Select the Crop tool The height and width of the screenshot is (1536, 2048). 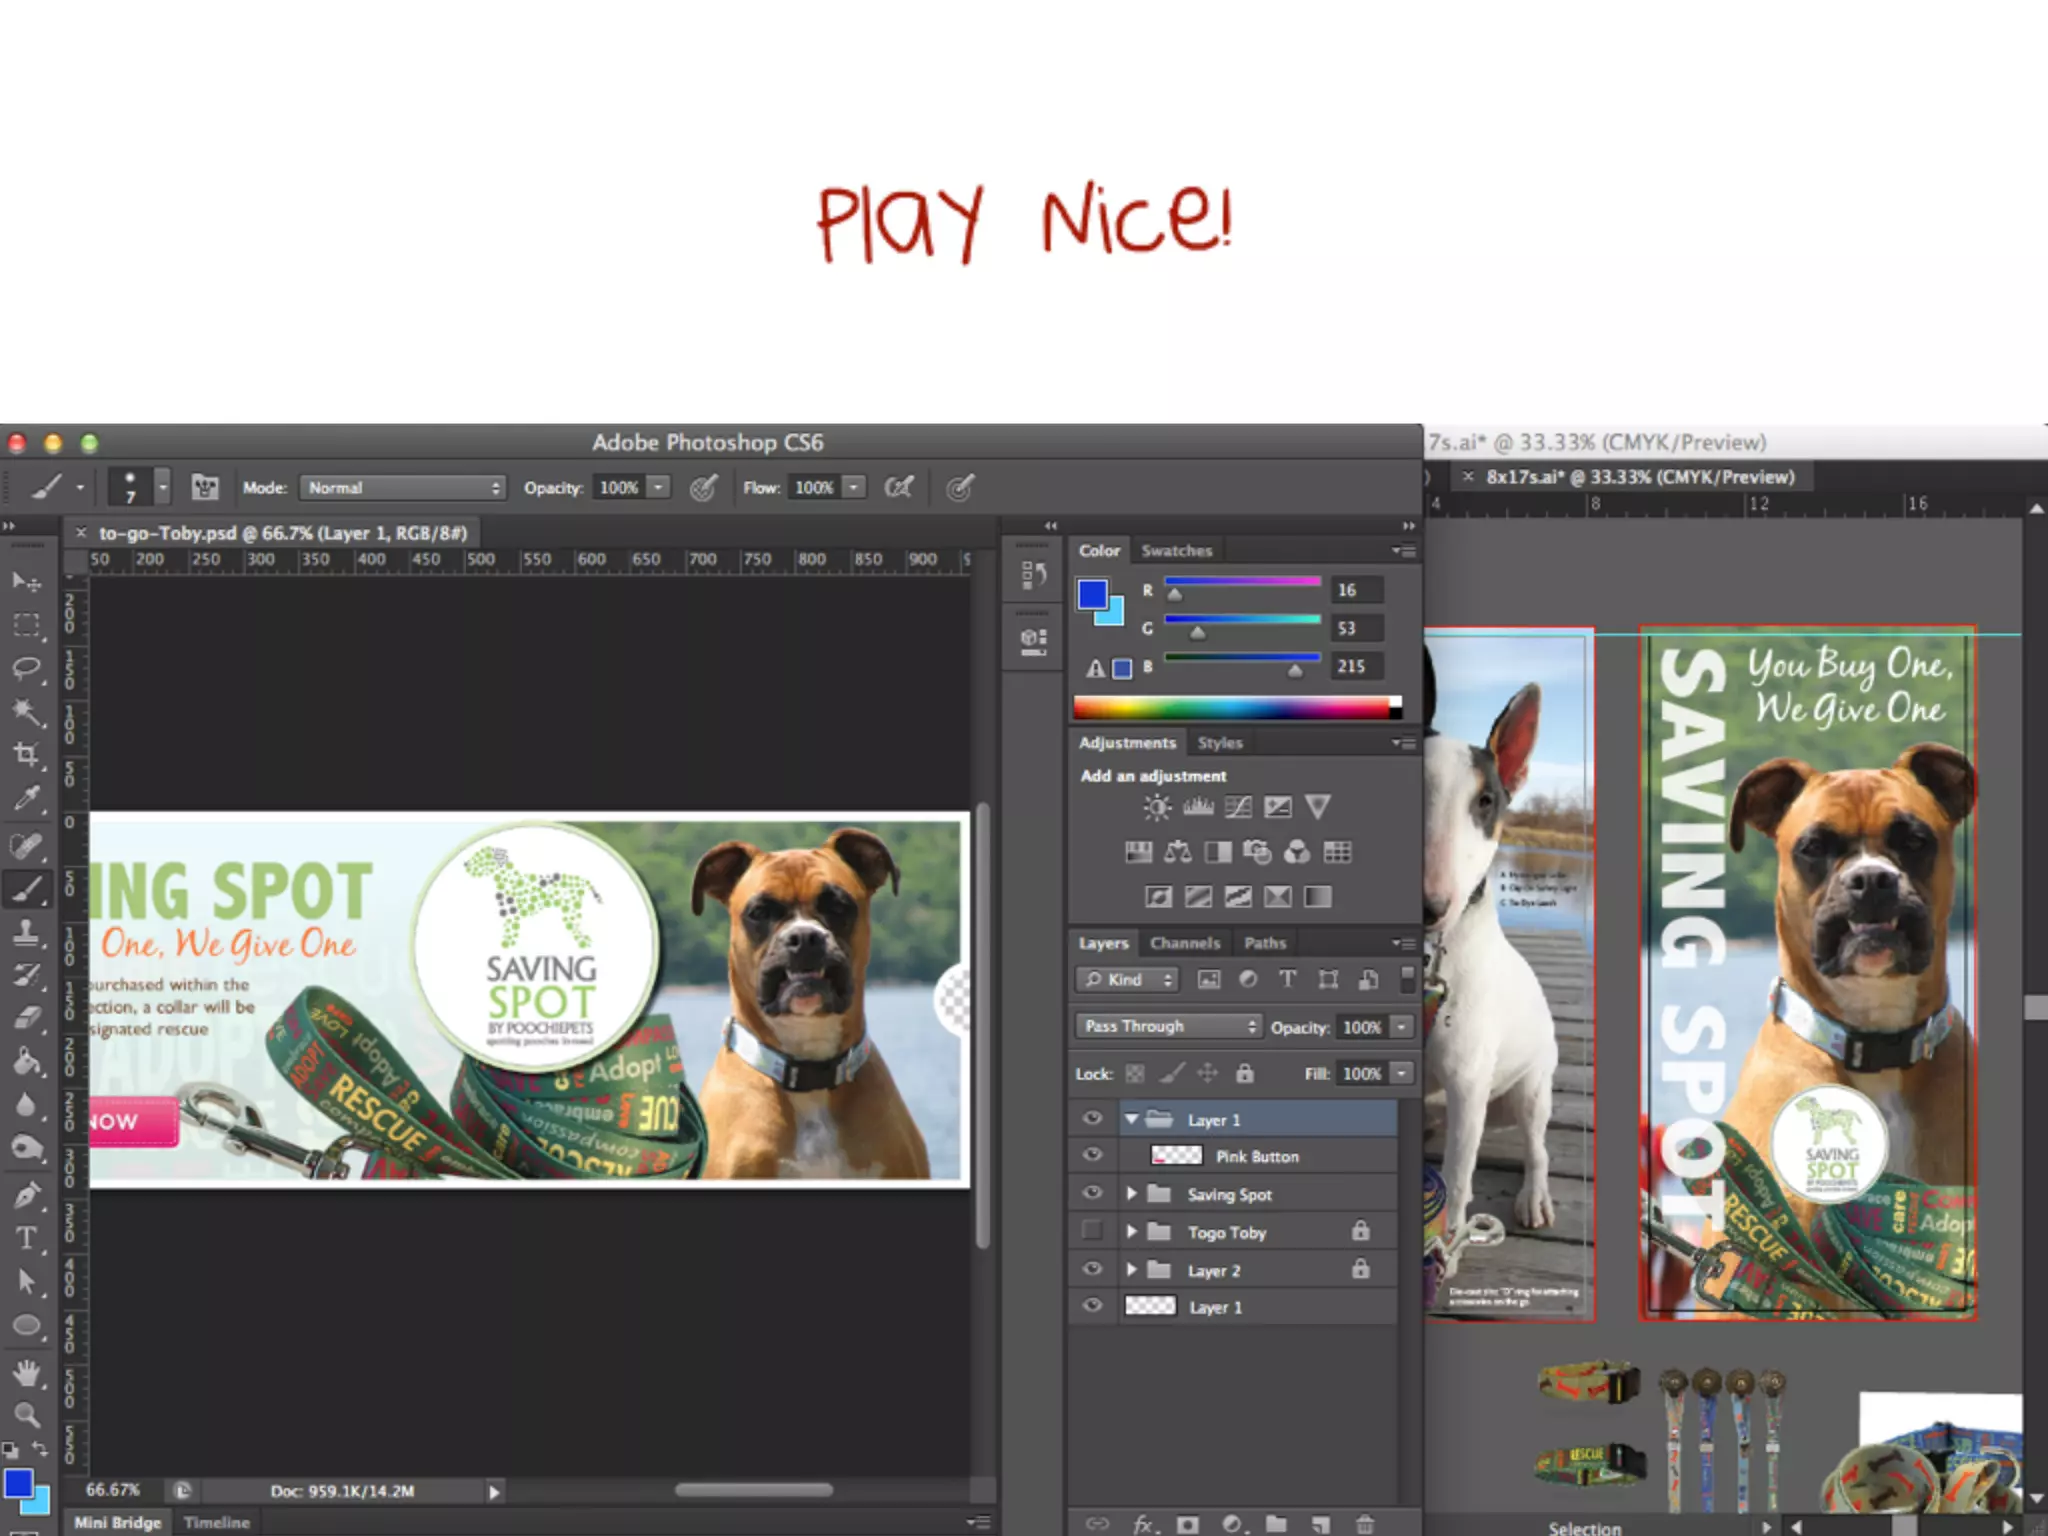26,755
